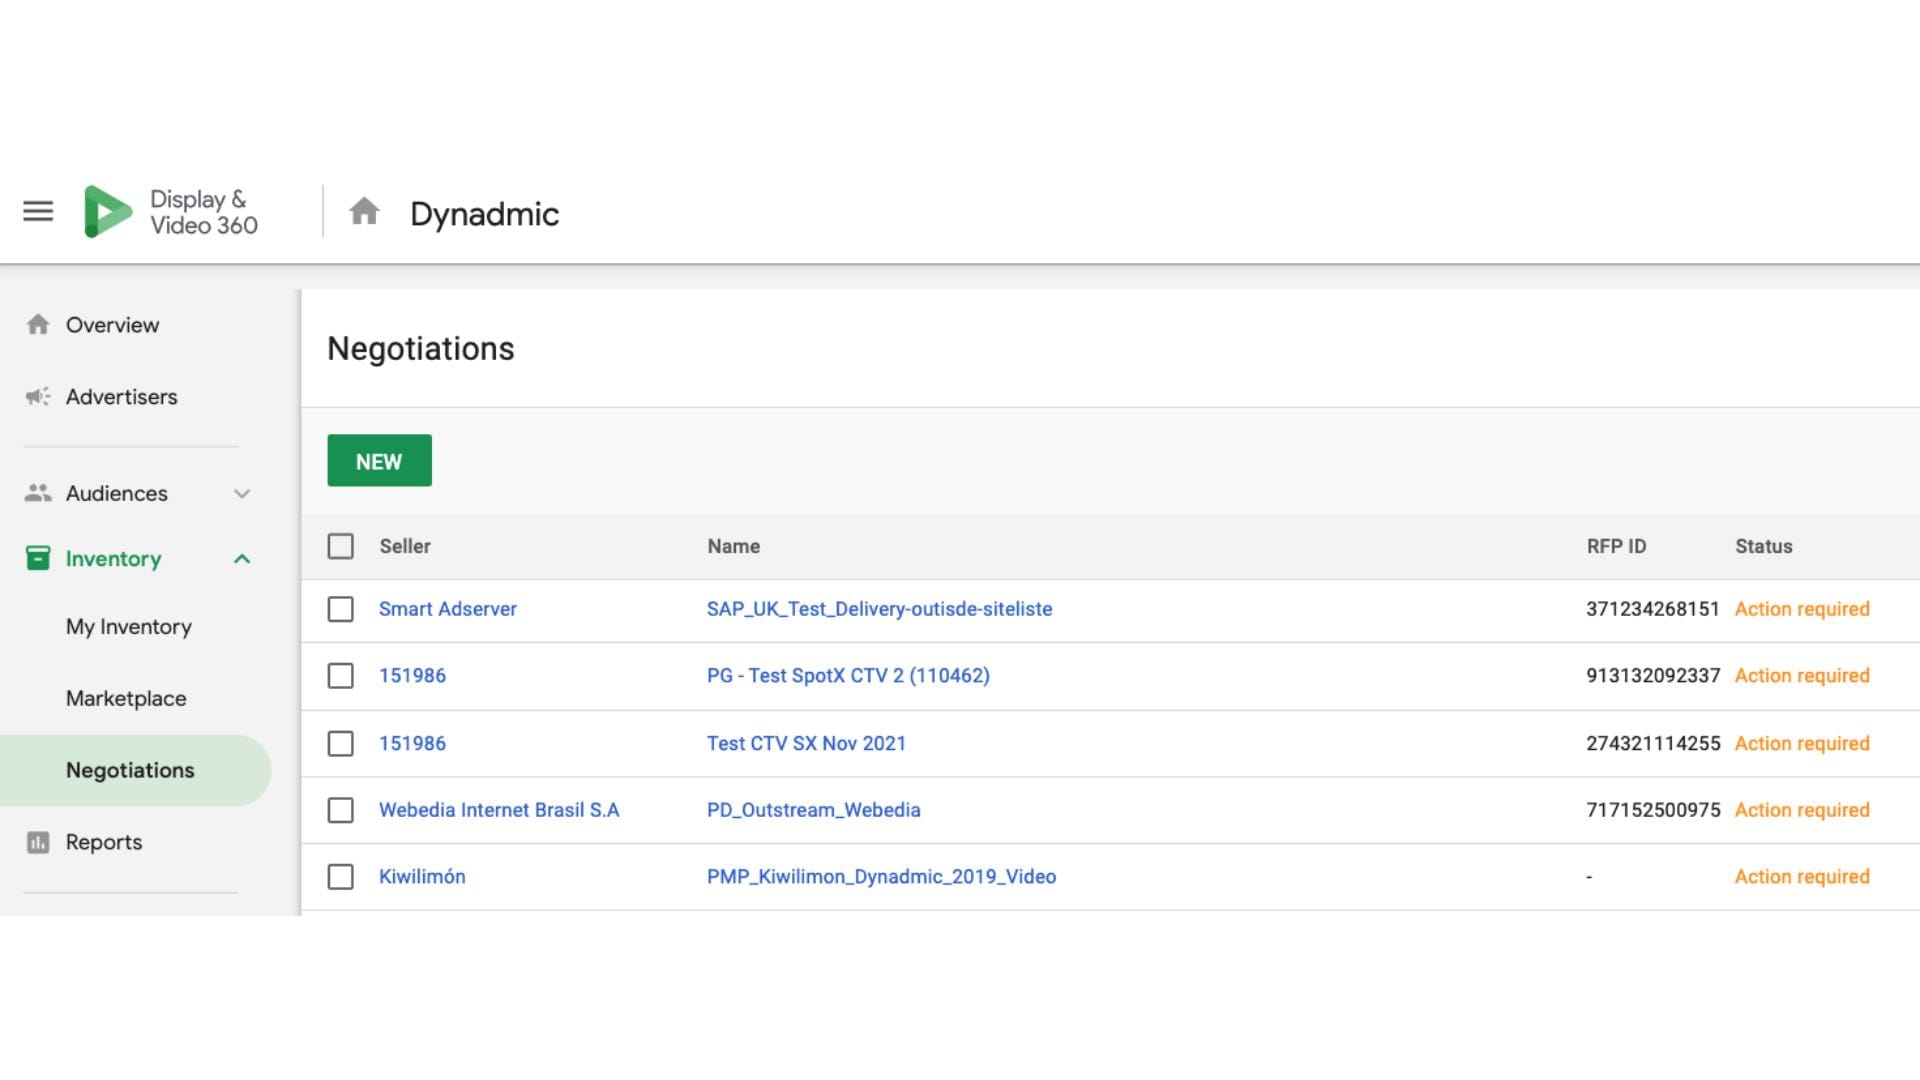This screenshot has height=1080, width=1920.
Task: Open the Test CTV SX Nov 2021 negotiation
Action: (806, 743)
